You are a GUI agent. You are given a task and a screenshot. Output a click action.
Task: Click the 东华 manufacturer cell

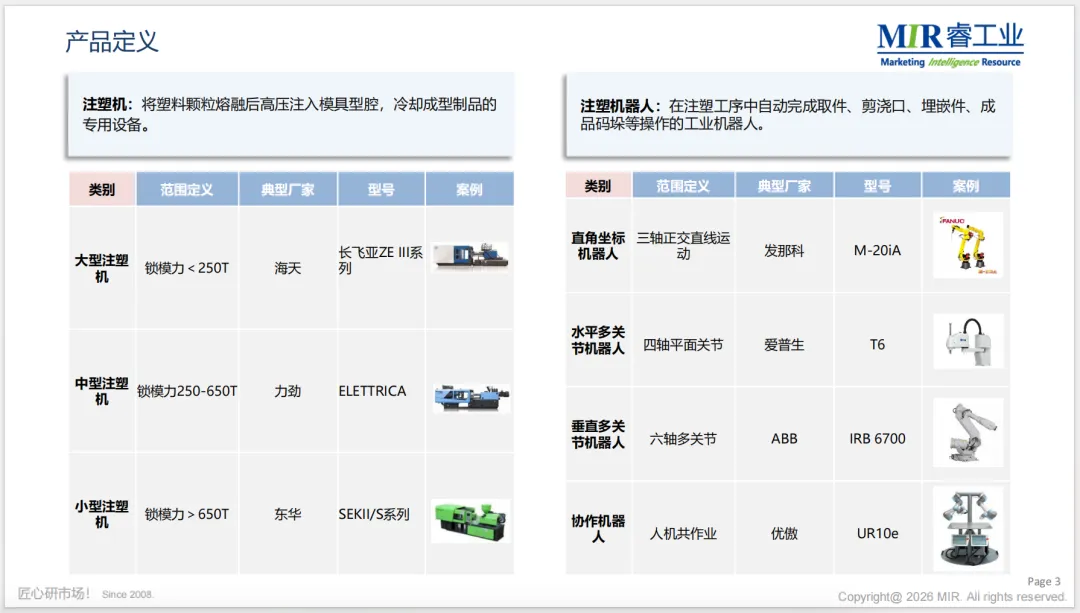pos(288,514)
